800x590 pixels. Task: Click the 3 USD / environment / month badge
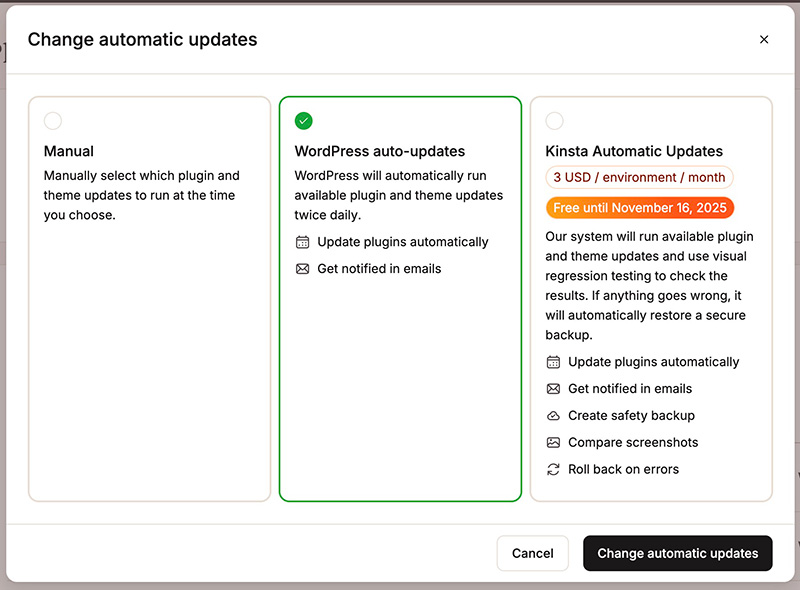coord(639,177)
